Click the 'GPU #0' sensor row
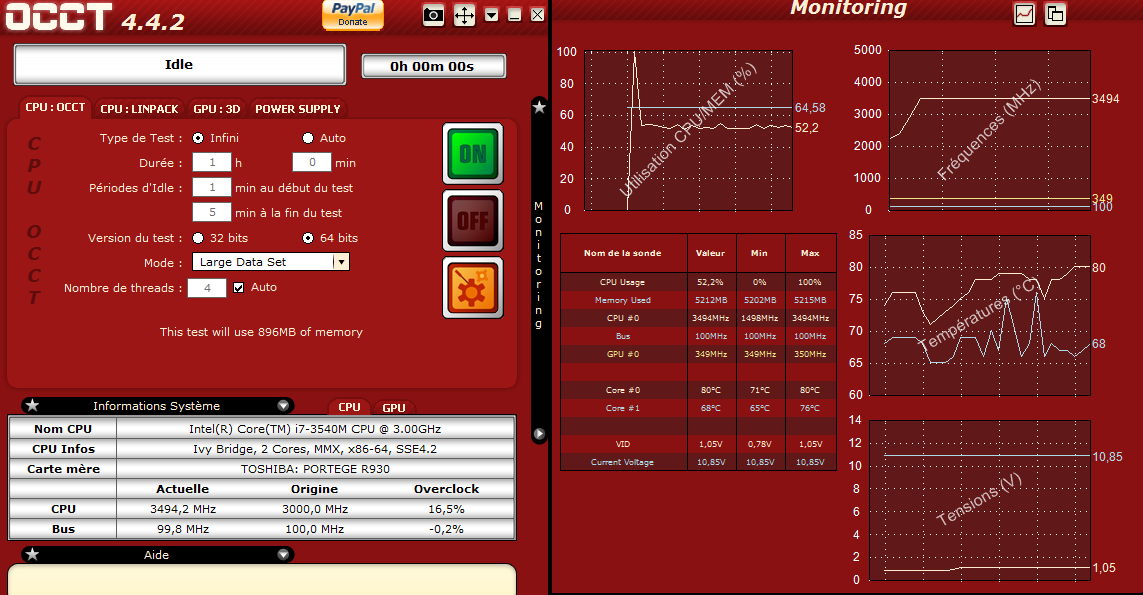The image size is (1143, 595). [698, 354]
